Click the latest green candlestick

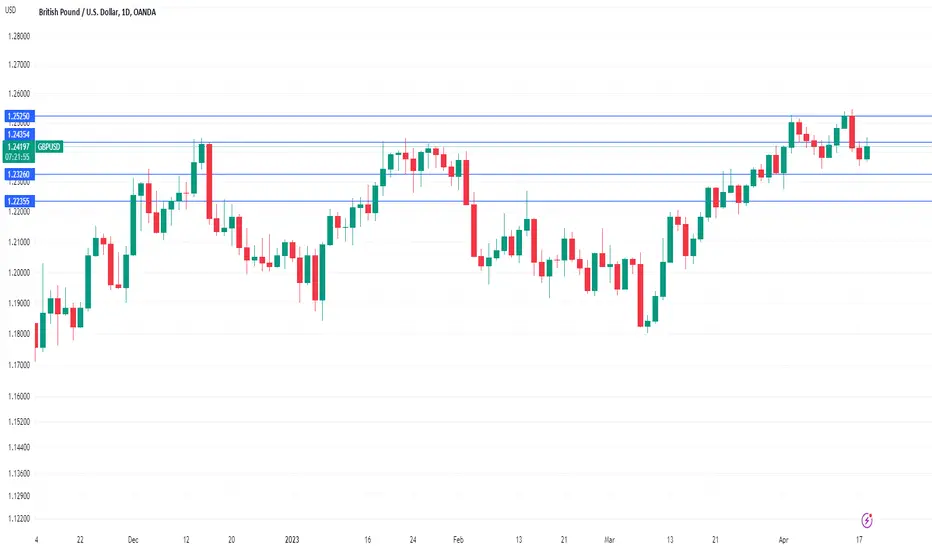pyautogui.click(x=867, y=152)
